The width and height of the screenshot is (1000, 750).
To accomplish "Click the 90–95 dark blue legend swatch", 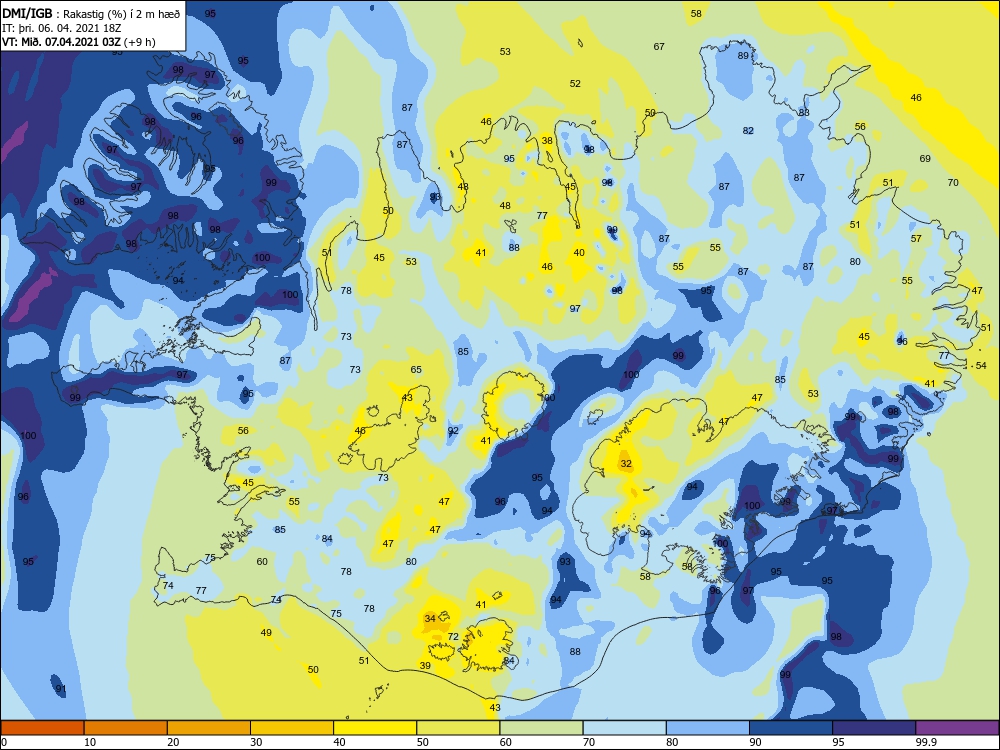I will pyautogui.click(x=791, y=728).
